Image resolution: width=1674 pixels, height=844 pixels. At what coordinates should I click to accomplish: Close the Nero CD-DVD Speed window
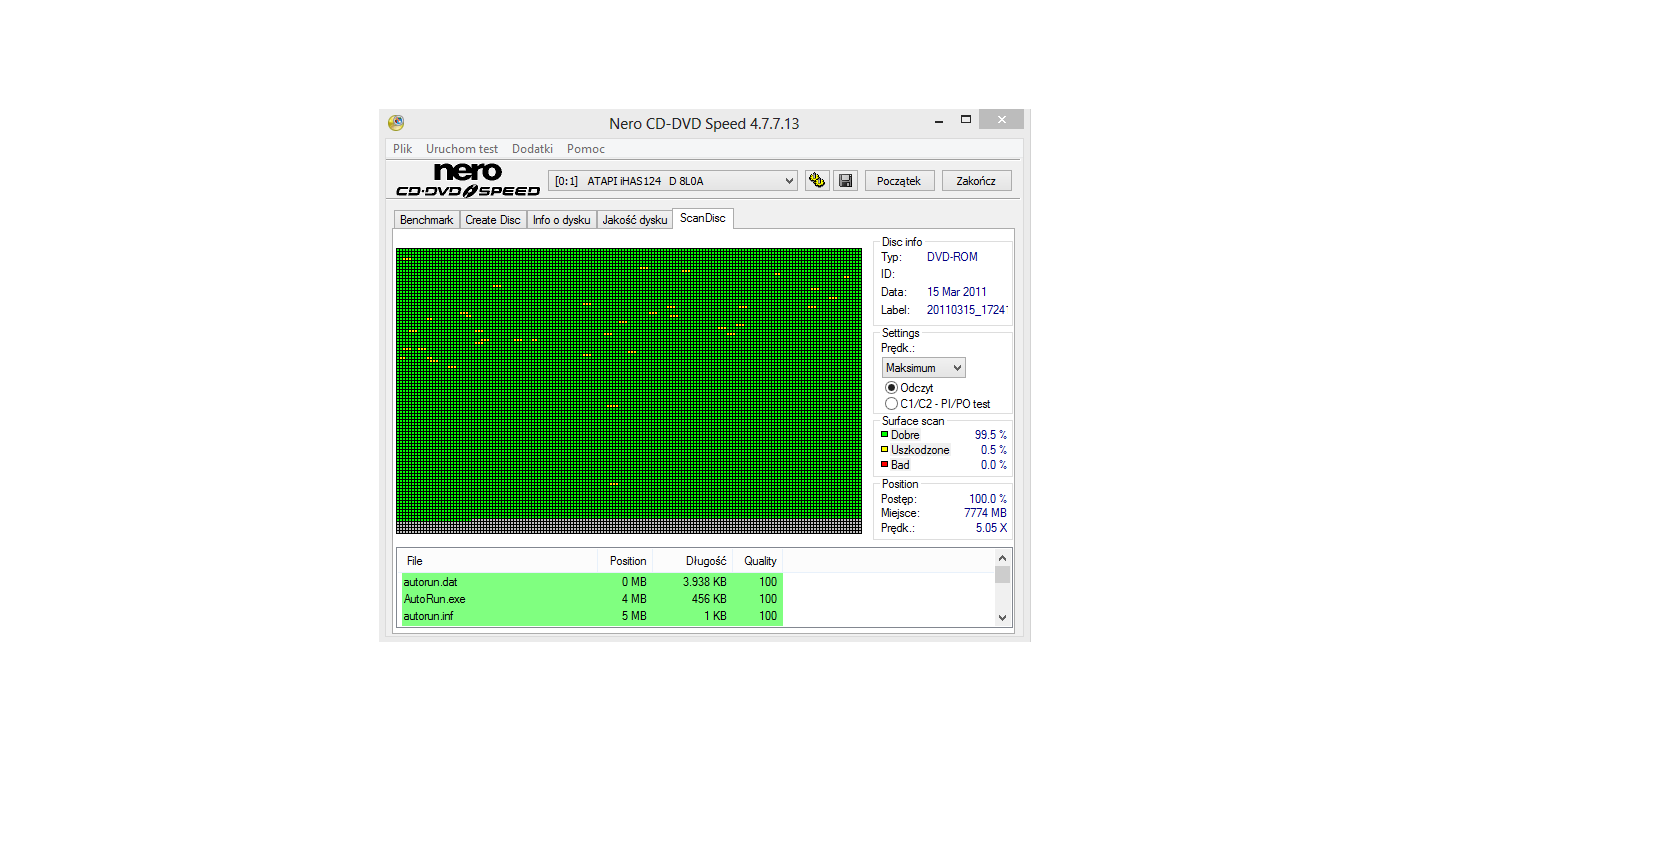click(1001, 119)
